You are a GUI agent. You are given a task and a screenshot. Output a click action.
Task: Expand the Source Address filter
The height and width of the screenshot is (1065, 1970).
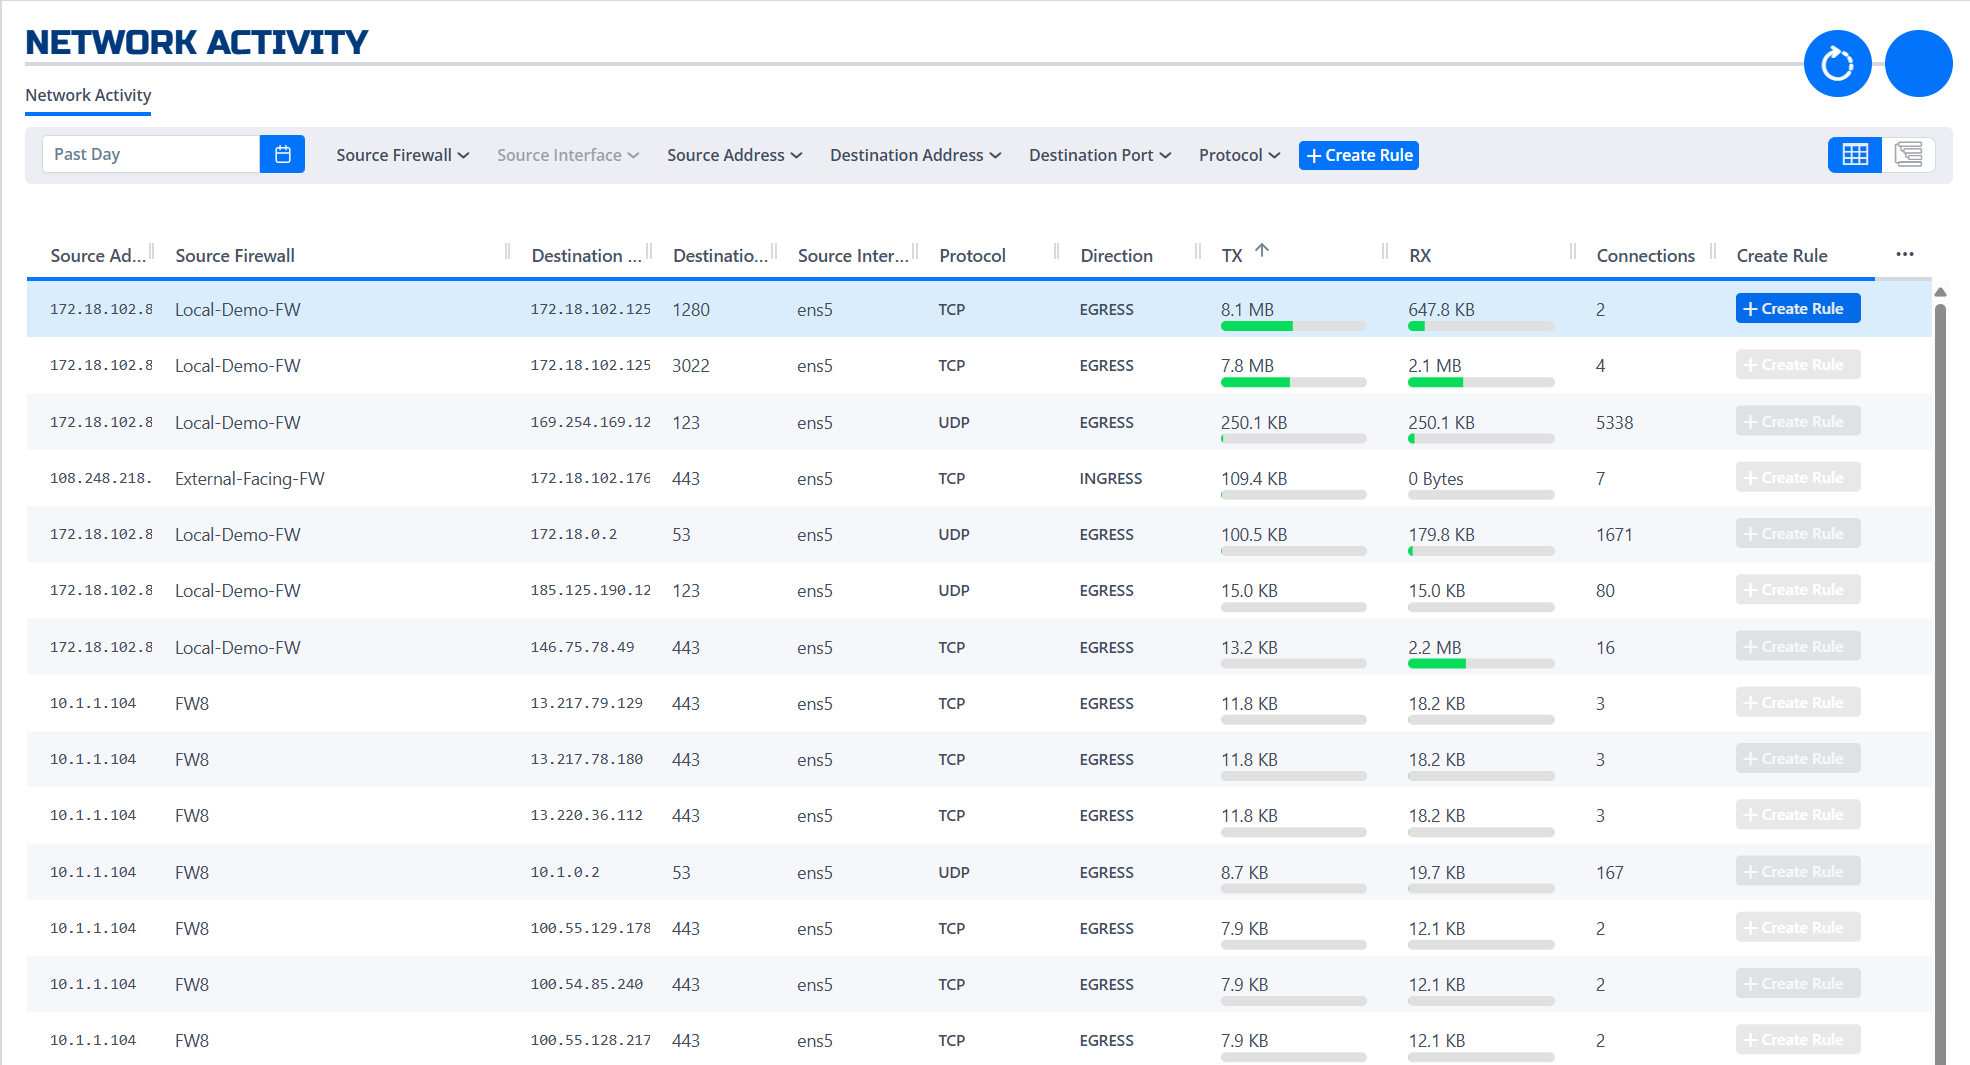tap(734, 155)
